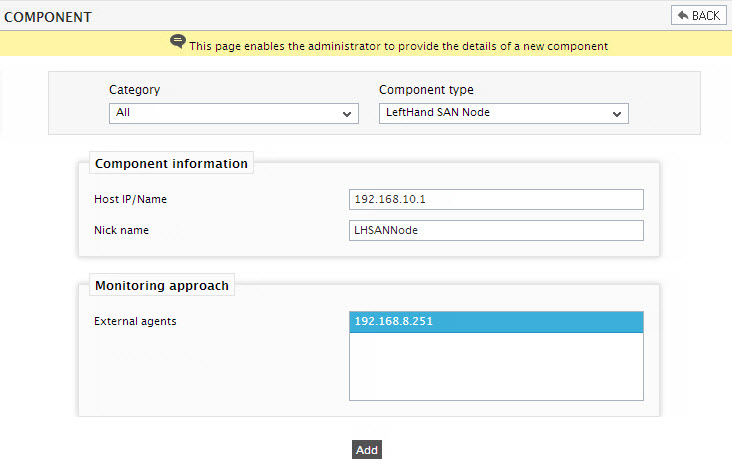Click the Add button
Viewport: 732px width, 476px height.
(x=367, y=450)
